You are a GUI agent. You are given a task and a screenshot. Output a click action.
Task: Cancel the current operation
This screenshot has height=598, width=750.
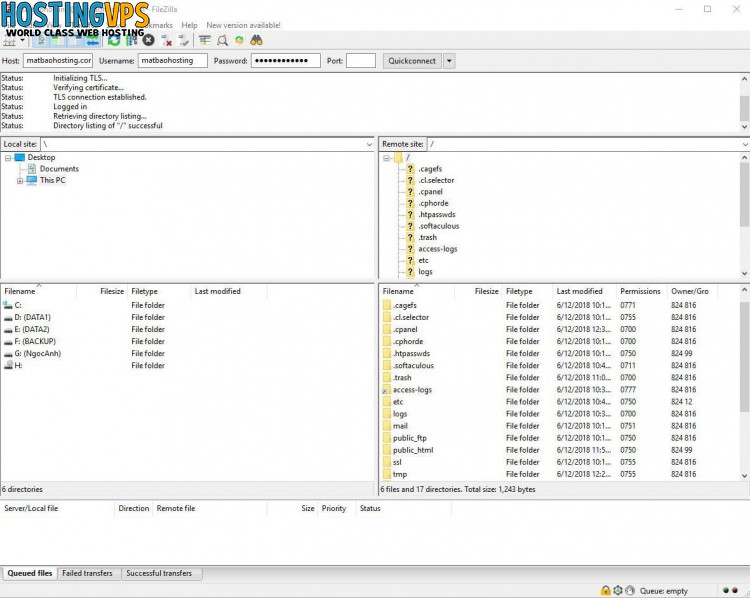(148, 40)
